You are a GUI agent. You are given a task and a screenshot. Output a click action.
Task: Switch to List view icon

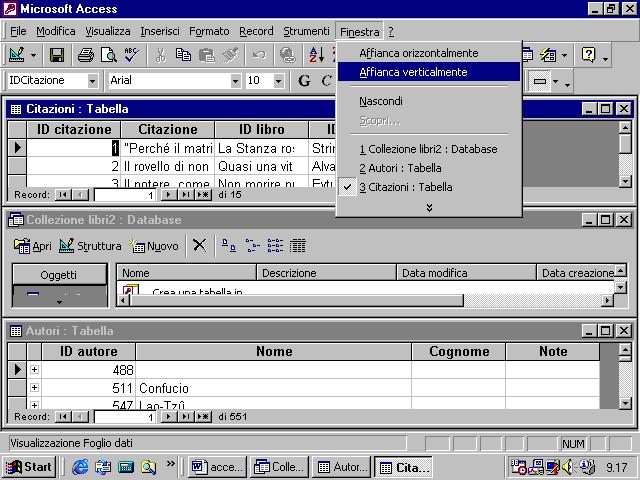tap(275, 246)
